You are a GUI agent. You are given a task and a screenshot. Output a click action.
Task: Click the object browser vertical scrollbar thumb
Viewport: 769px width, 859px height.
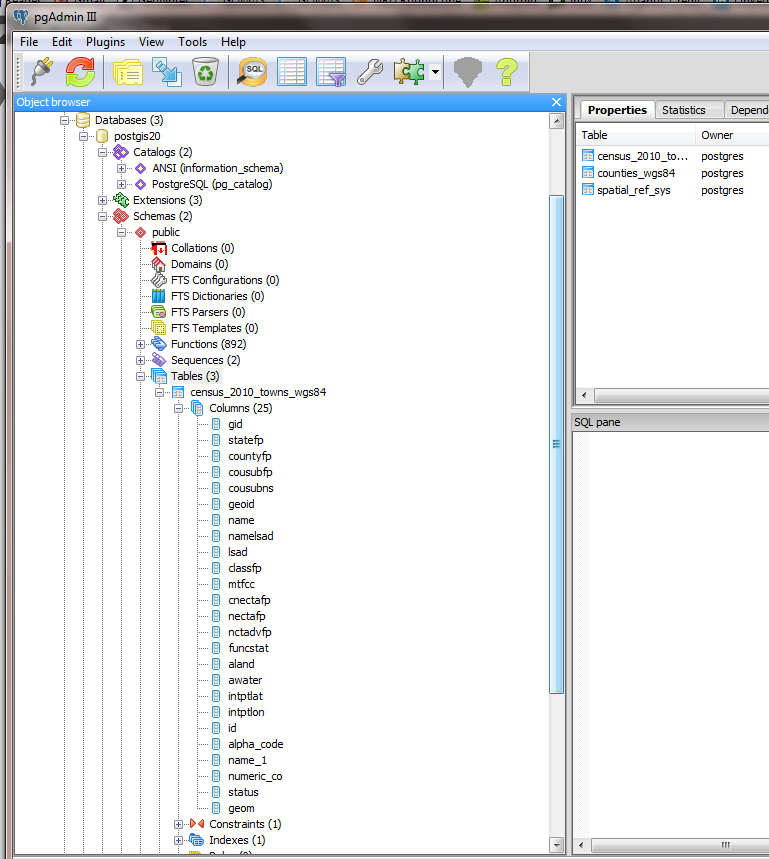(556, 444)
